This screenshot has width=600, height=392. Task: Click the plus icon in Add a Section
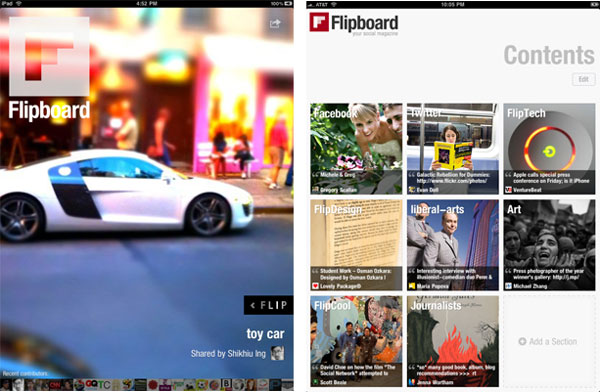pos(522,341)
